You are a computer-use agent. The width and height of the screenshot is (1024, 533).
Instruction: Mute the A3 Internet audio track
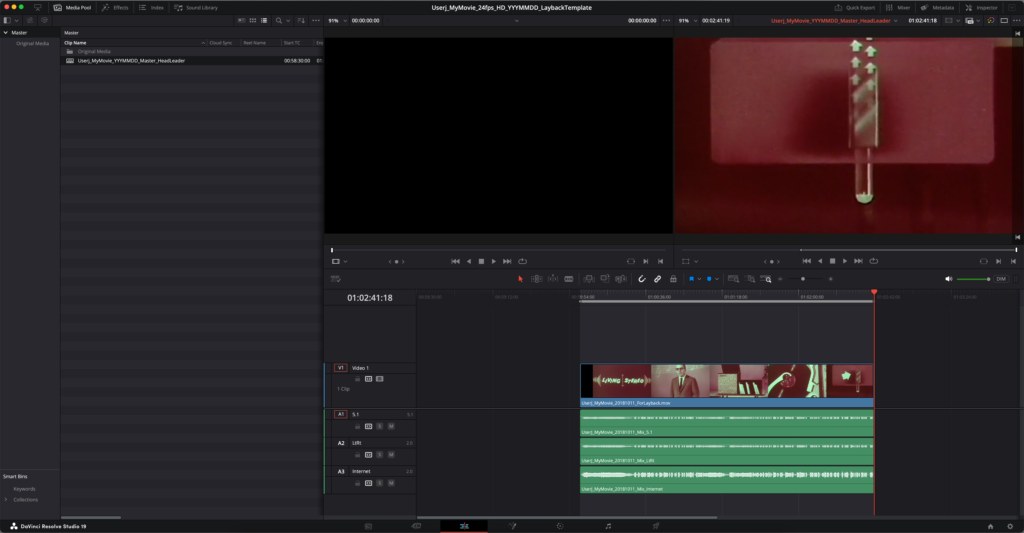391,483
